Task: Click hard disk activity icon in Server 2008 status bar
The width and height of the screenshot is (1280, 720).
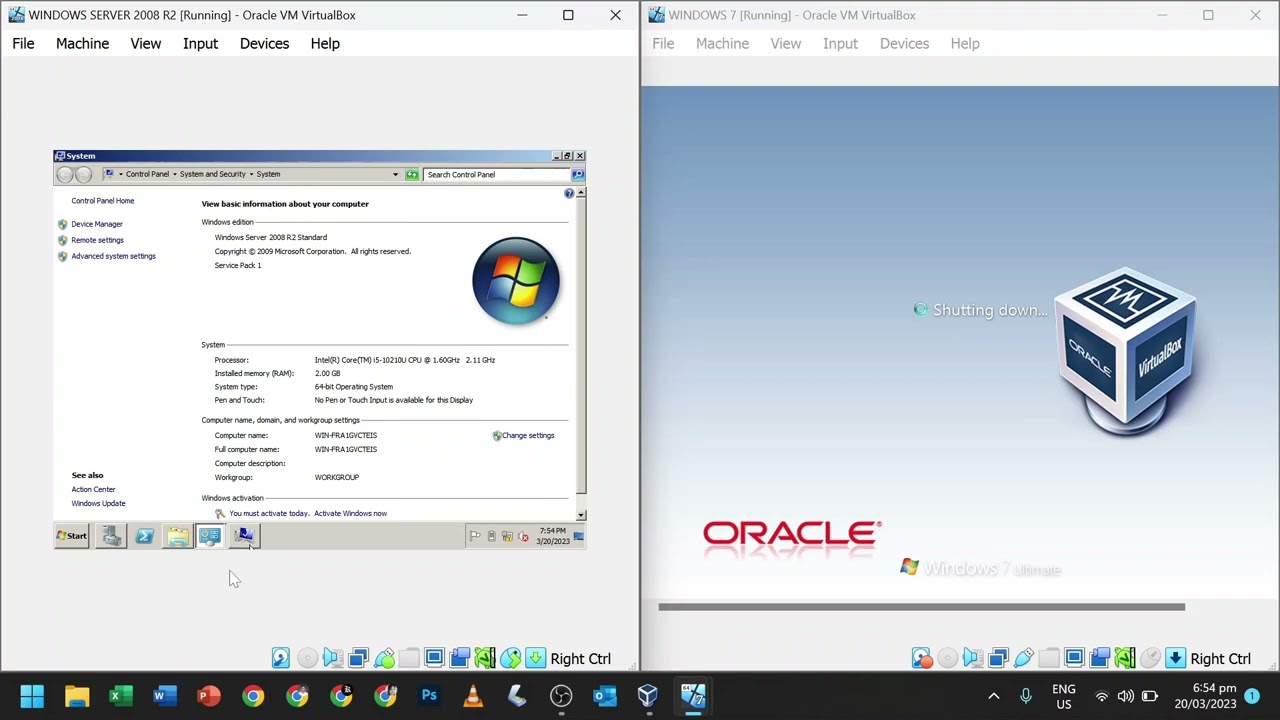Action: pyautogui.click(x=281, y=658)
